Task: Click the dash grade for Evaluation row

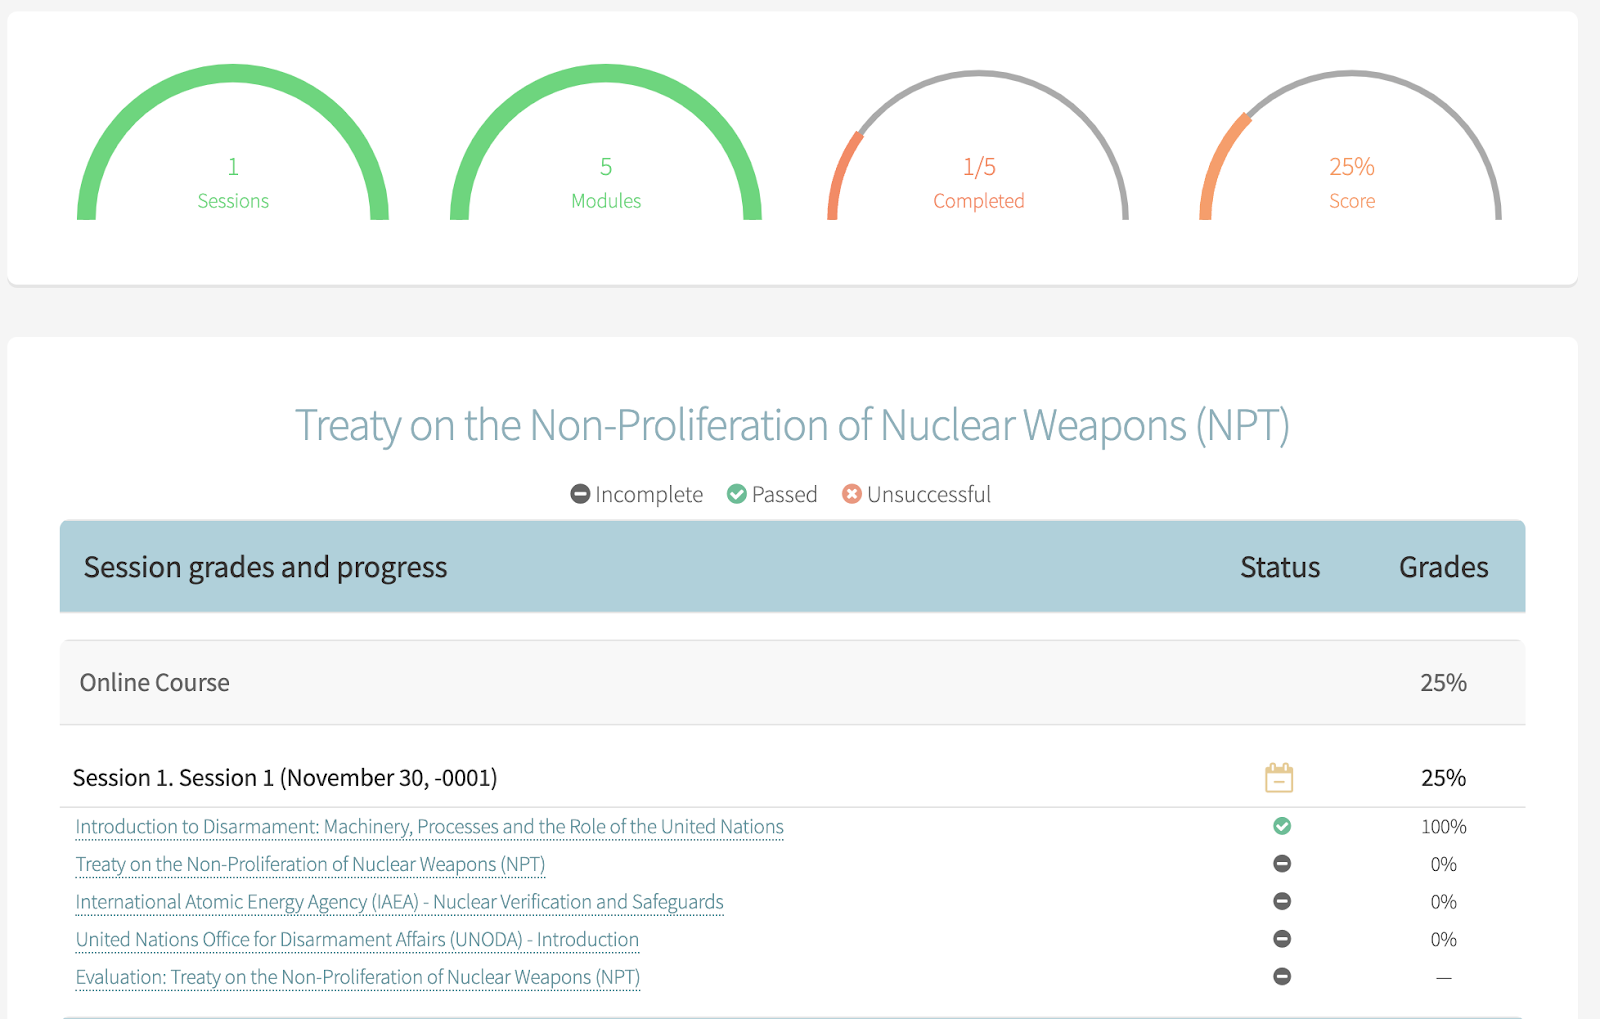Action: click(x=1444, y=978)
